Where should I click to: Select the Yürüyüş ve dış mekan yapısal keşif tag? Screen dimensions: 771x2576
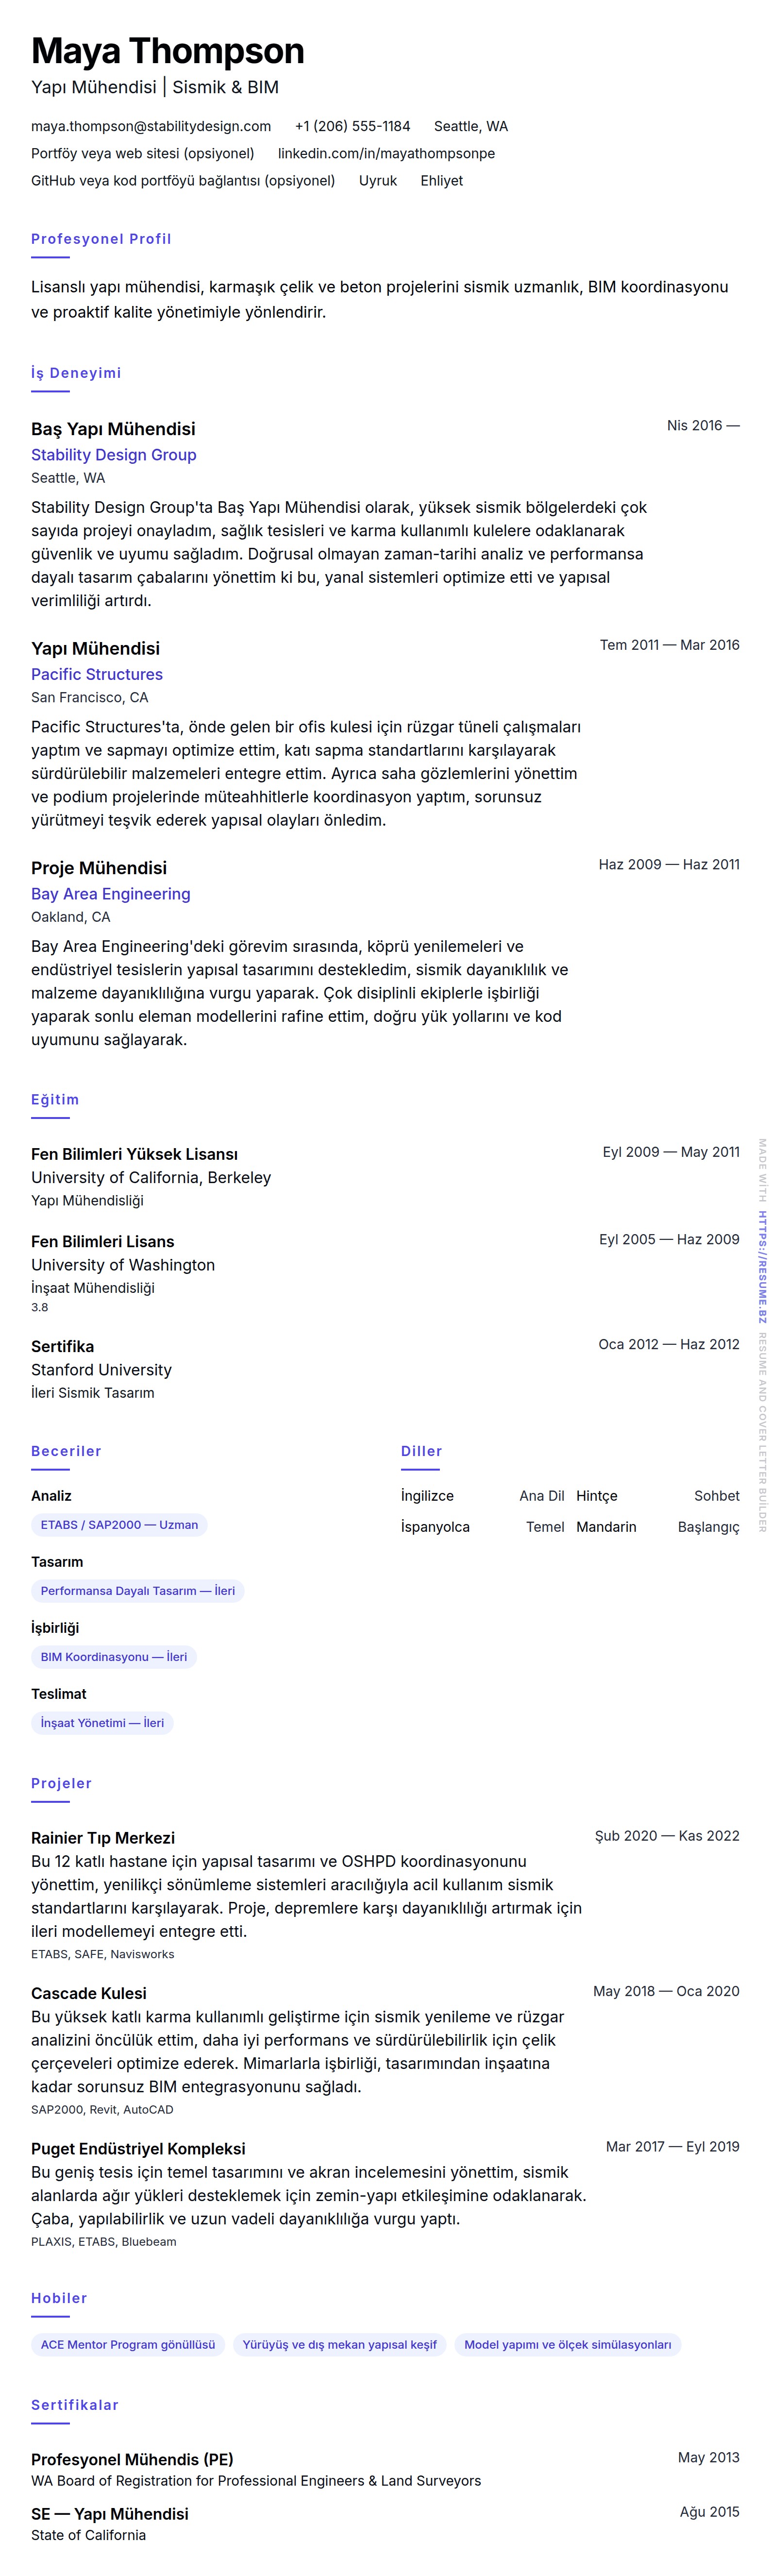pos(339,2344)
